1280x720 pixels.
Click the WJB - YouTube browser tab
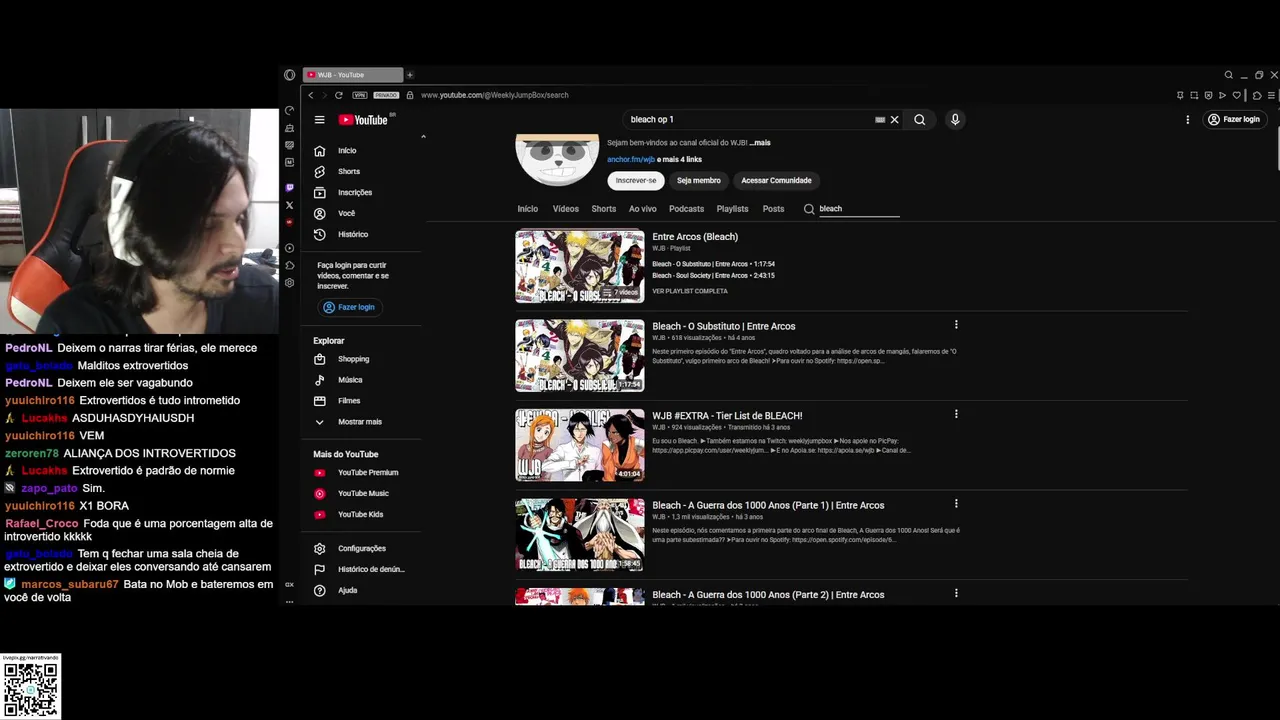(x=352, y=75)
